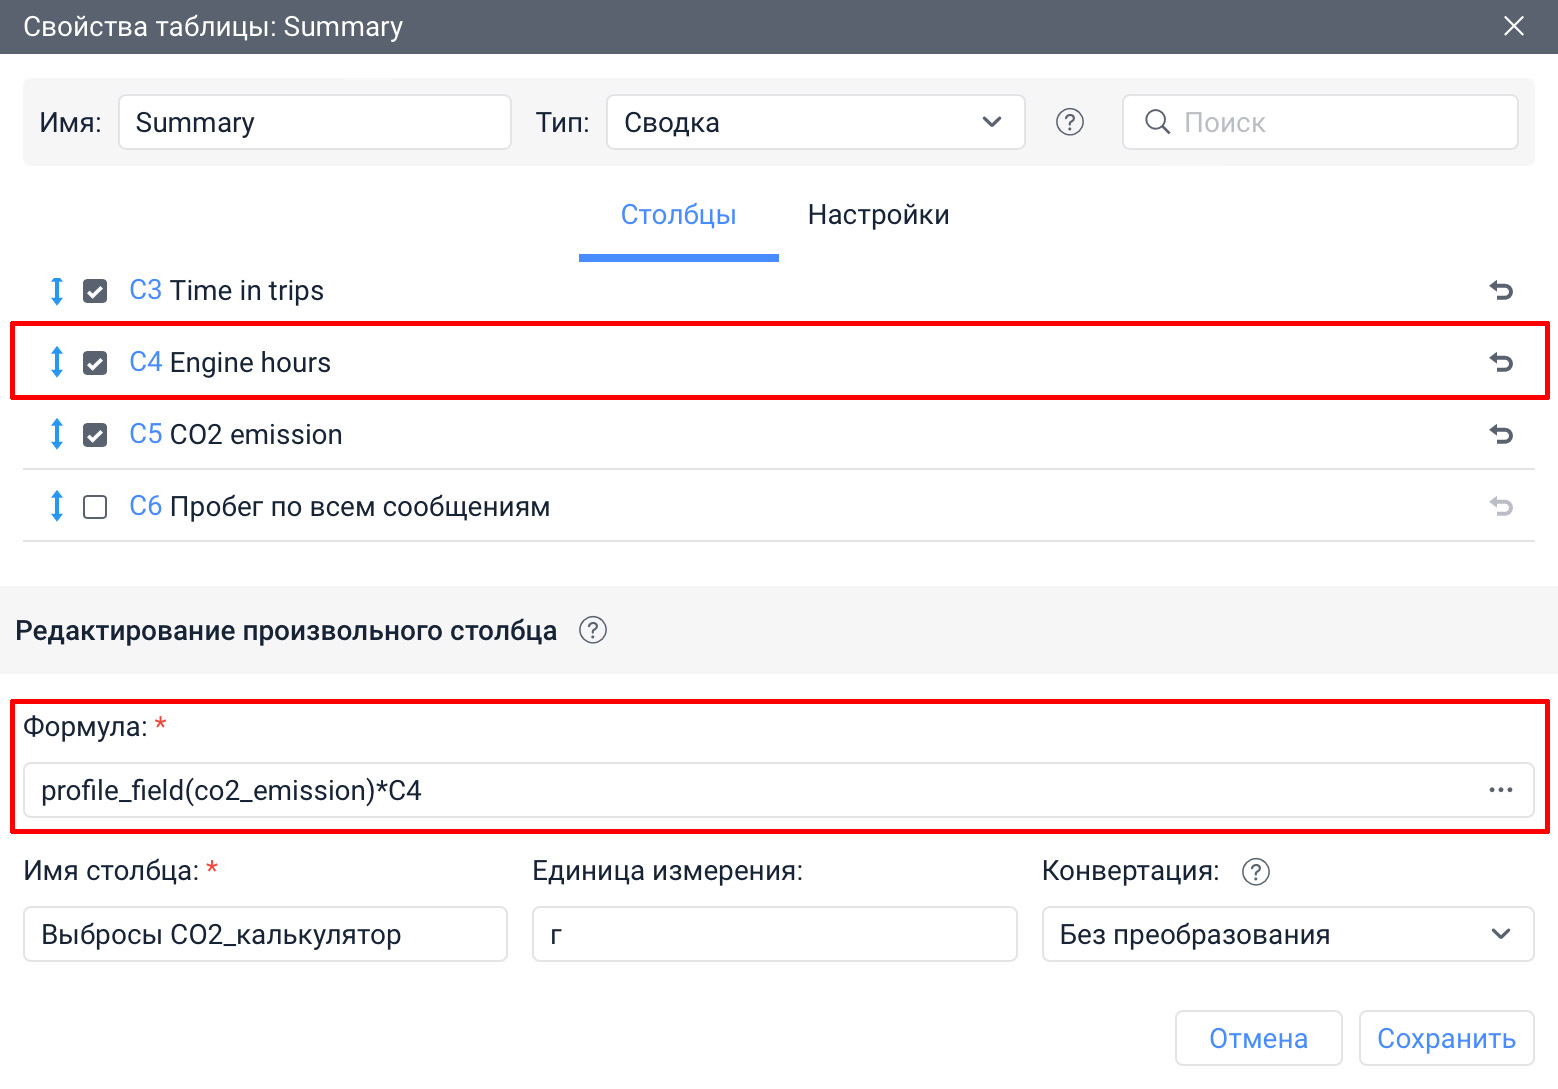Image resolution: width=1558 pixels, height=1089 pixels.
Task: Click the reset arrow for C5 CO2 emission
Action: [1500, 435]
